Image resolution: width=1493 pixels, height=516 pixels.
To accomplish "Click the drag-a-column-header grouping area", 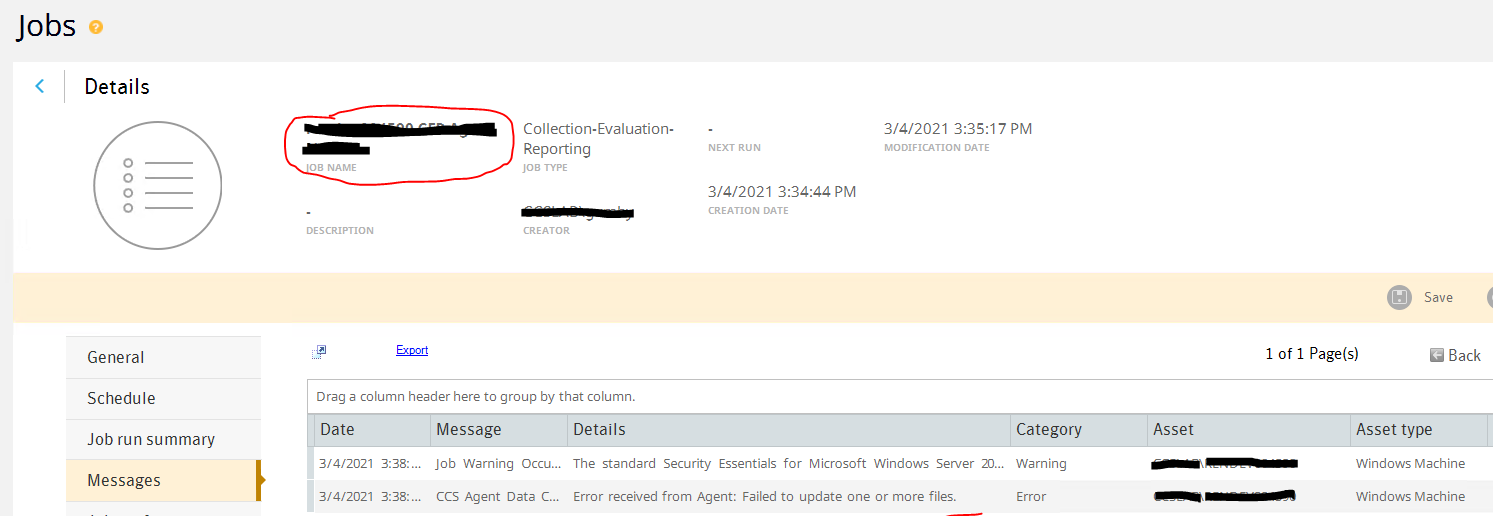I will pos(476,397).
